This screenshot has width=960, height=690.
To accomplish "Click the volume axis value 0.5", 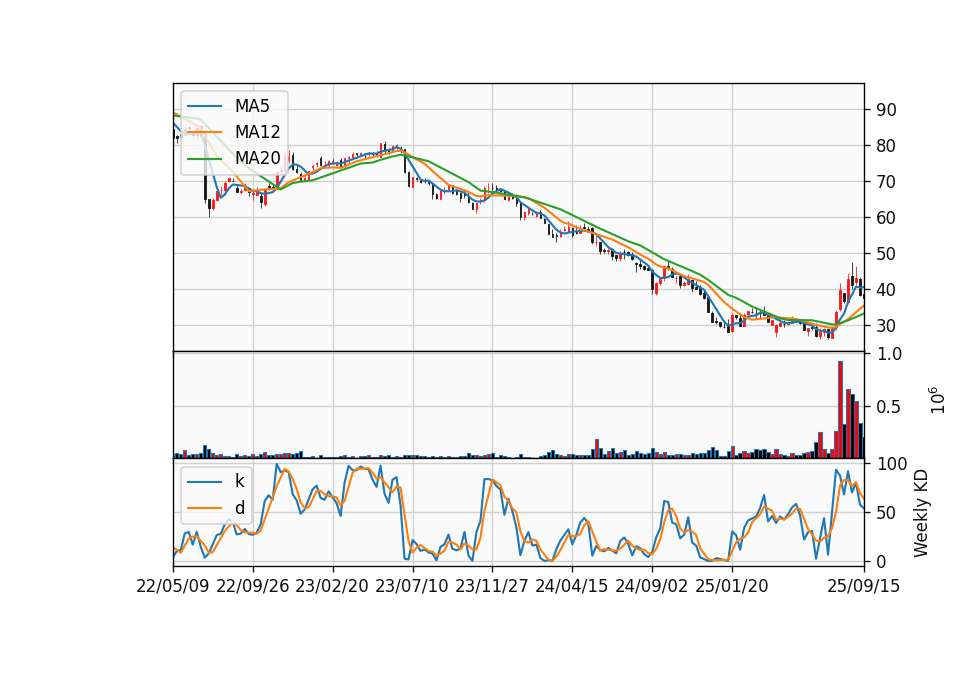I will pyautogui.click(x=888, y=407).
